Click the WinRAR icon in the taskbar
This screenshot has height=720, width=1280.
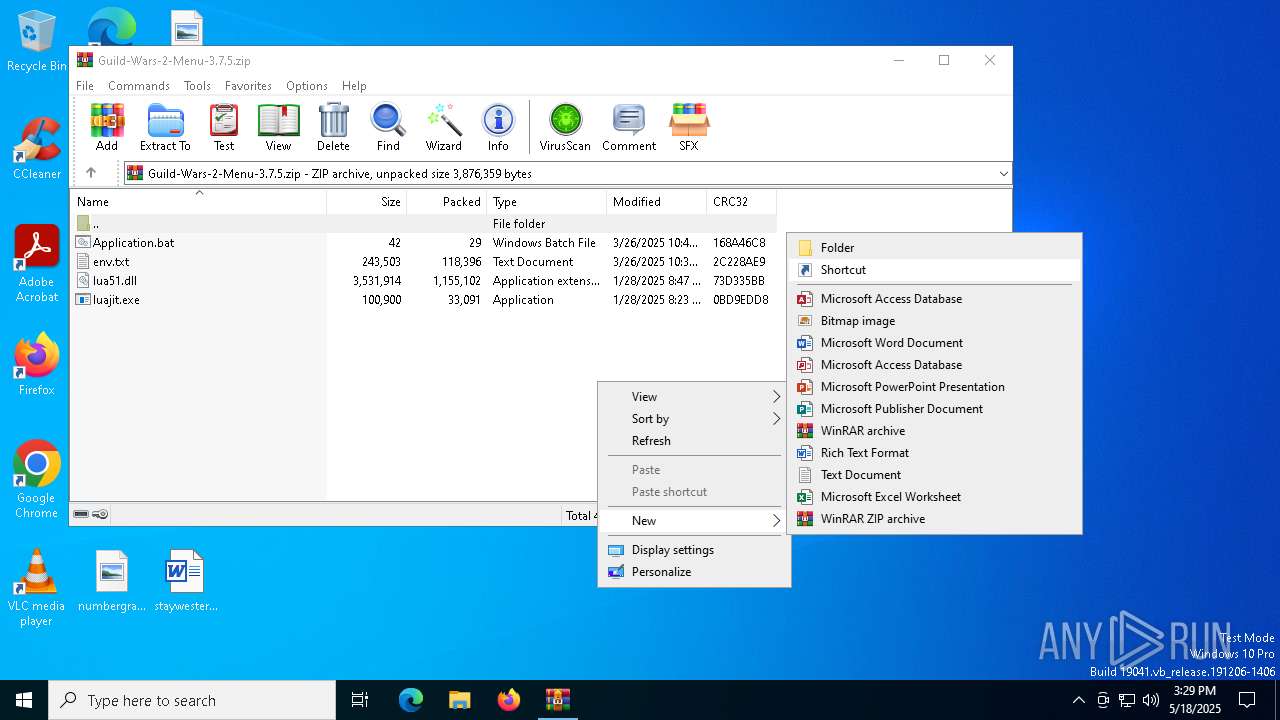557,700
